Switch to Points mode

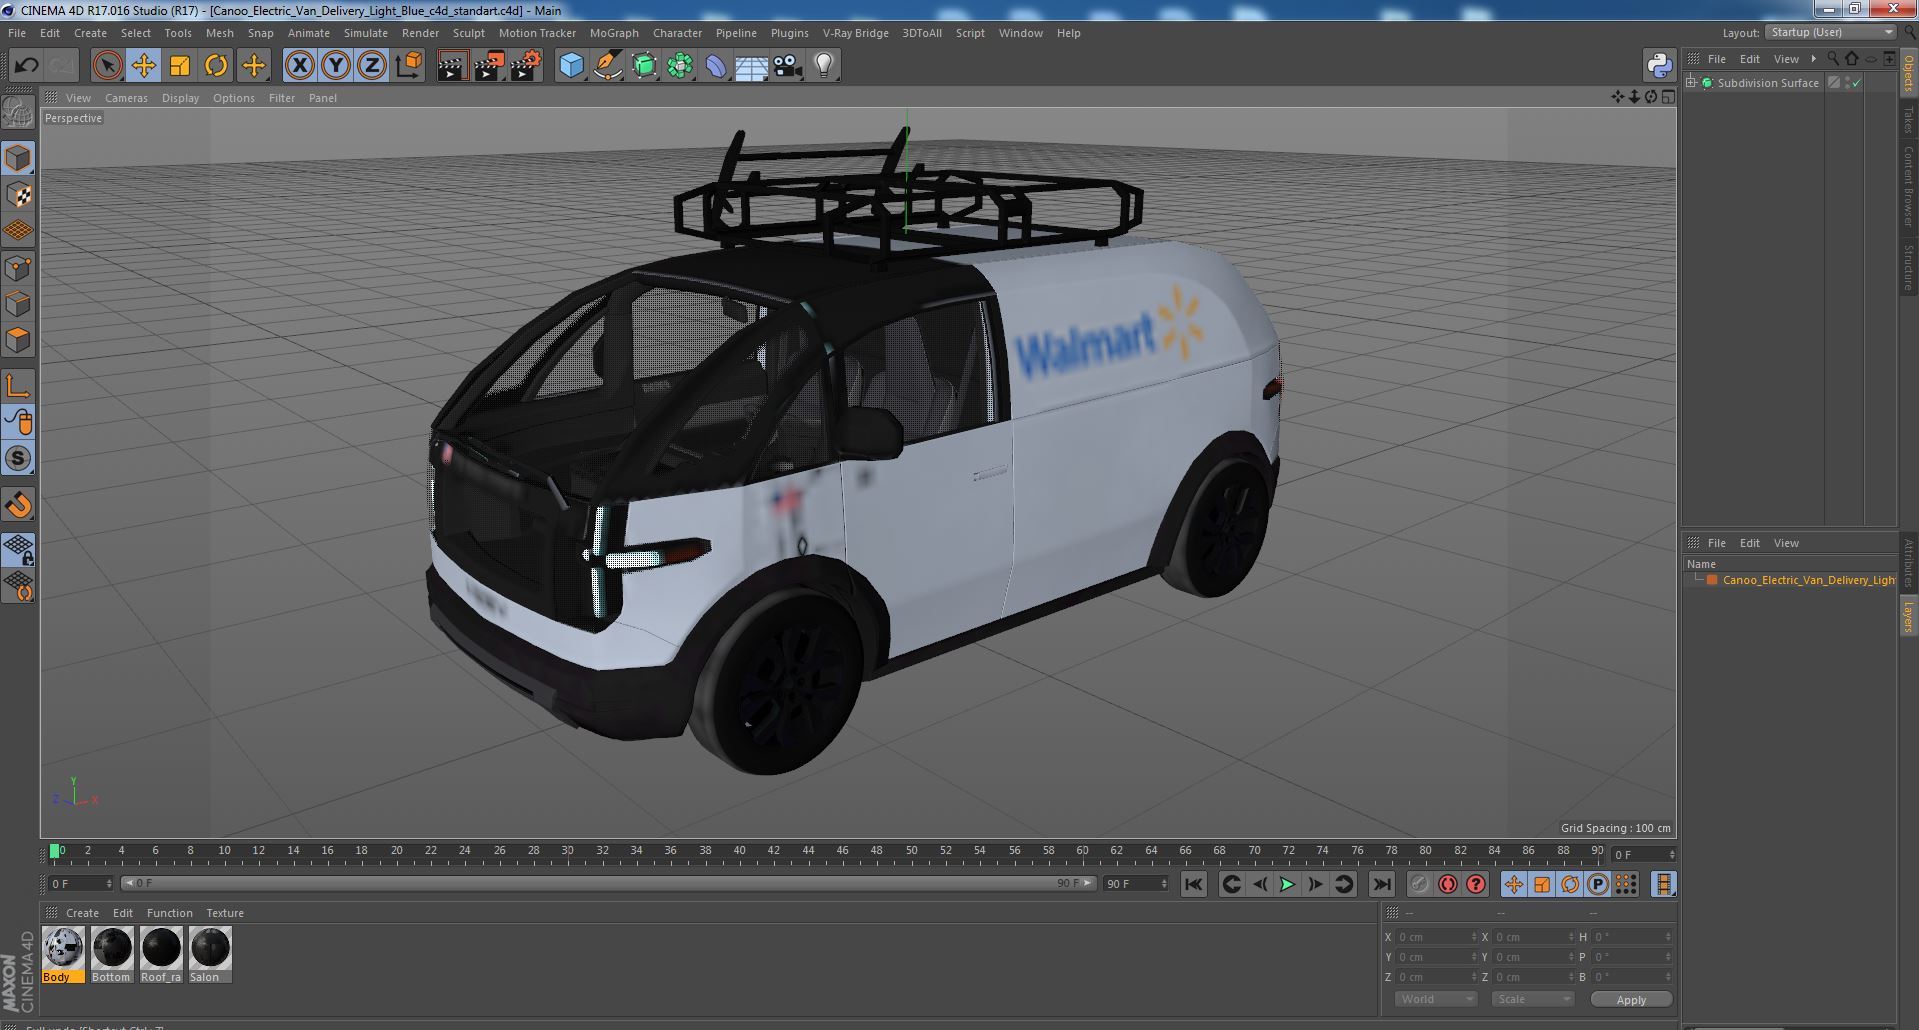pyautogui.click(x=18, y=268)
